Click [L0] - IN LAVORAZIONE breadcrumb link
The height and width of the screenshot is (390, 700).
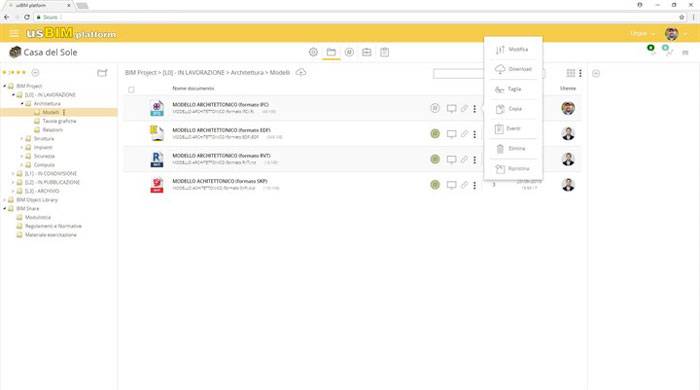(193, 72)
